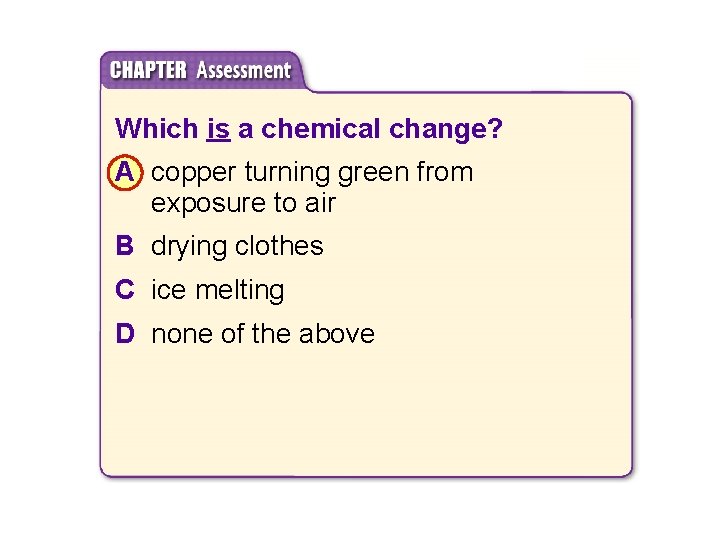Click the CHAPTER Assessment tab header

(200, 71)
